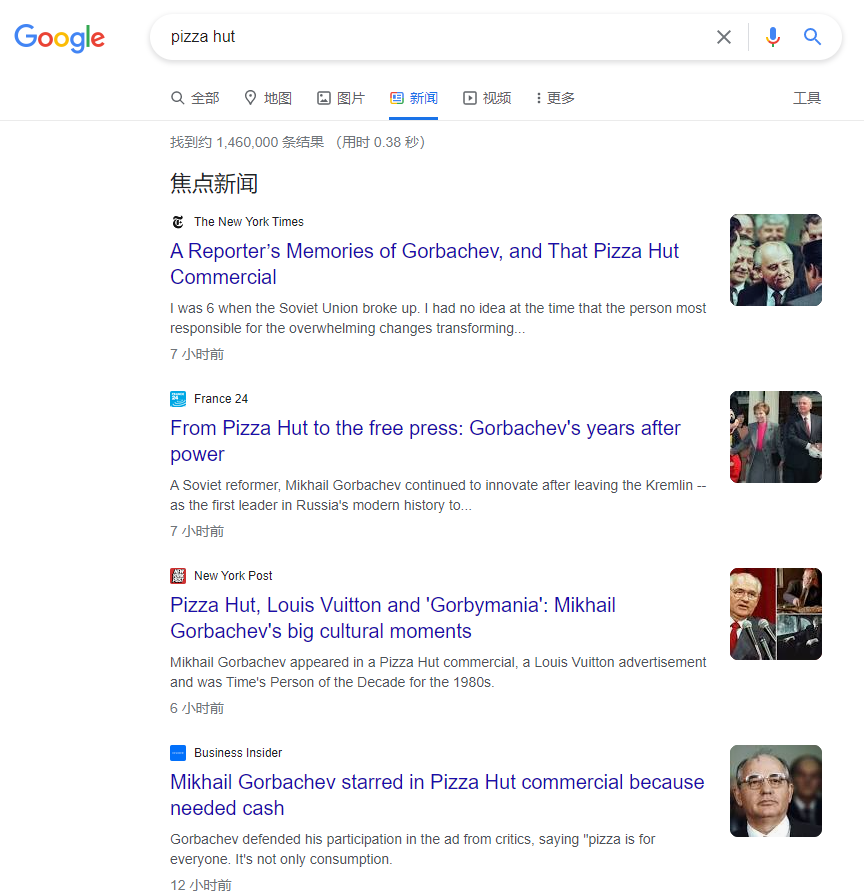The image size is (864, 896).
Task: Click the France 24 favicon
Action: tap(178, 399)
